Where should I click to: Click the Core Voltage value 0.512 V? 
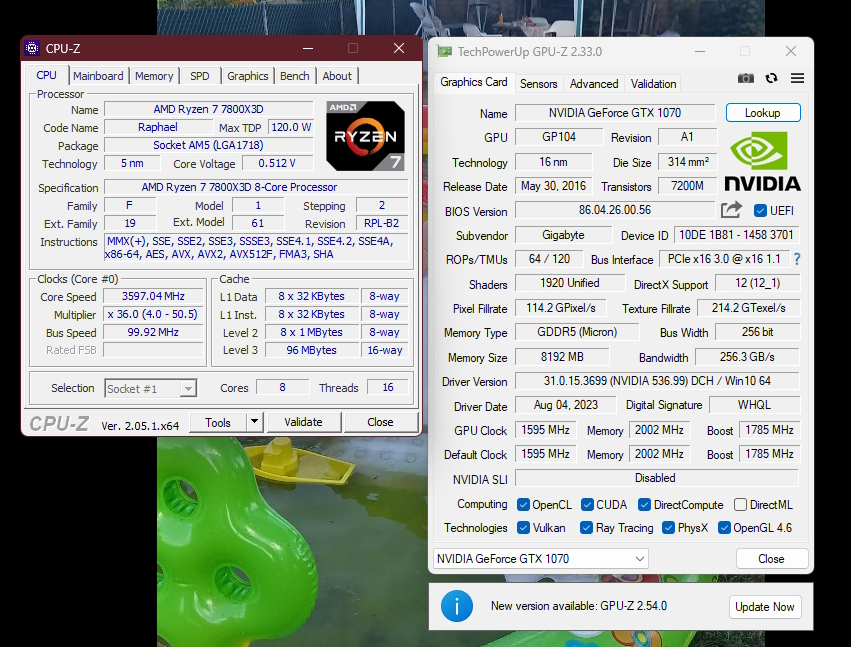point(277,163)
